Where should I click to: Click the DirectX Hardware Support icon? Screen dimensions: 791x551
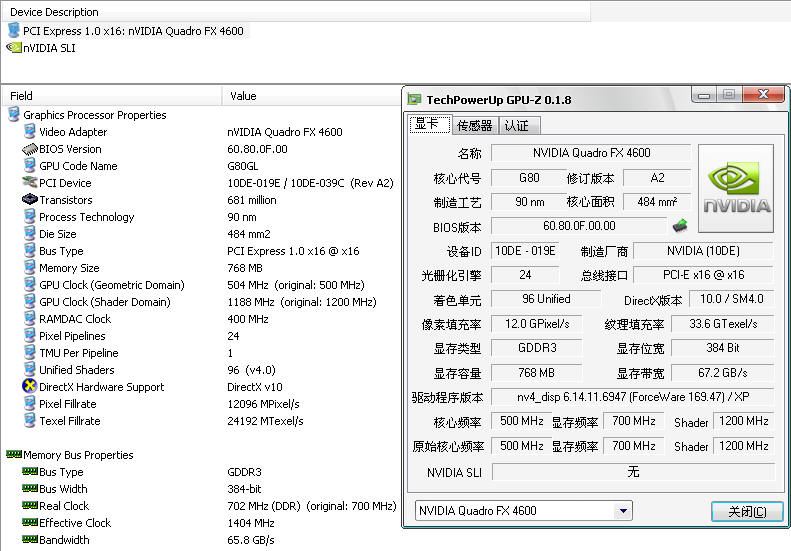pyautogui.click(x=30, y=386)
